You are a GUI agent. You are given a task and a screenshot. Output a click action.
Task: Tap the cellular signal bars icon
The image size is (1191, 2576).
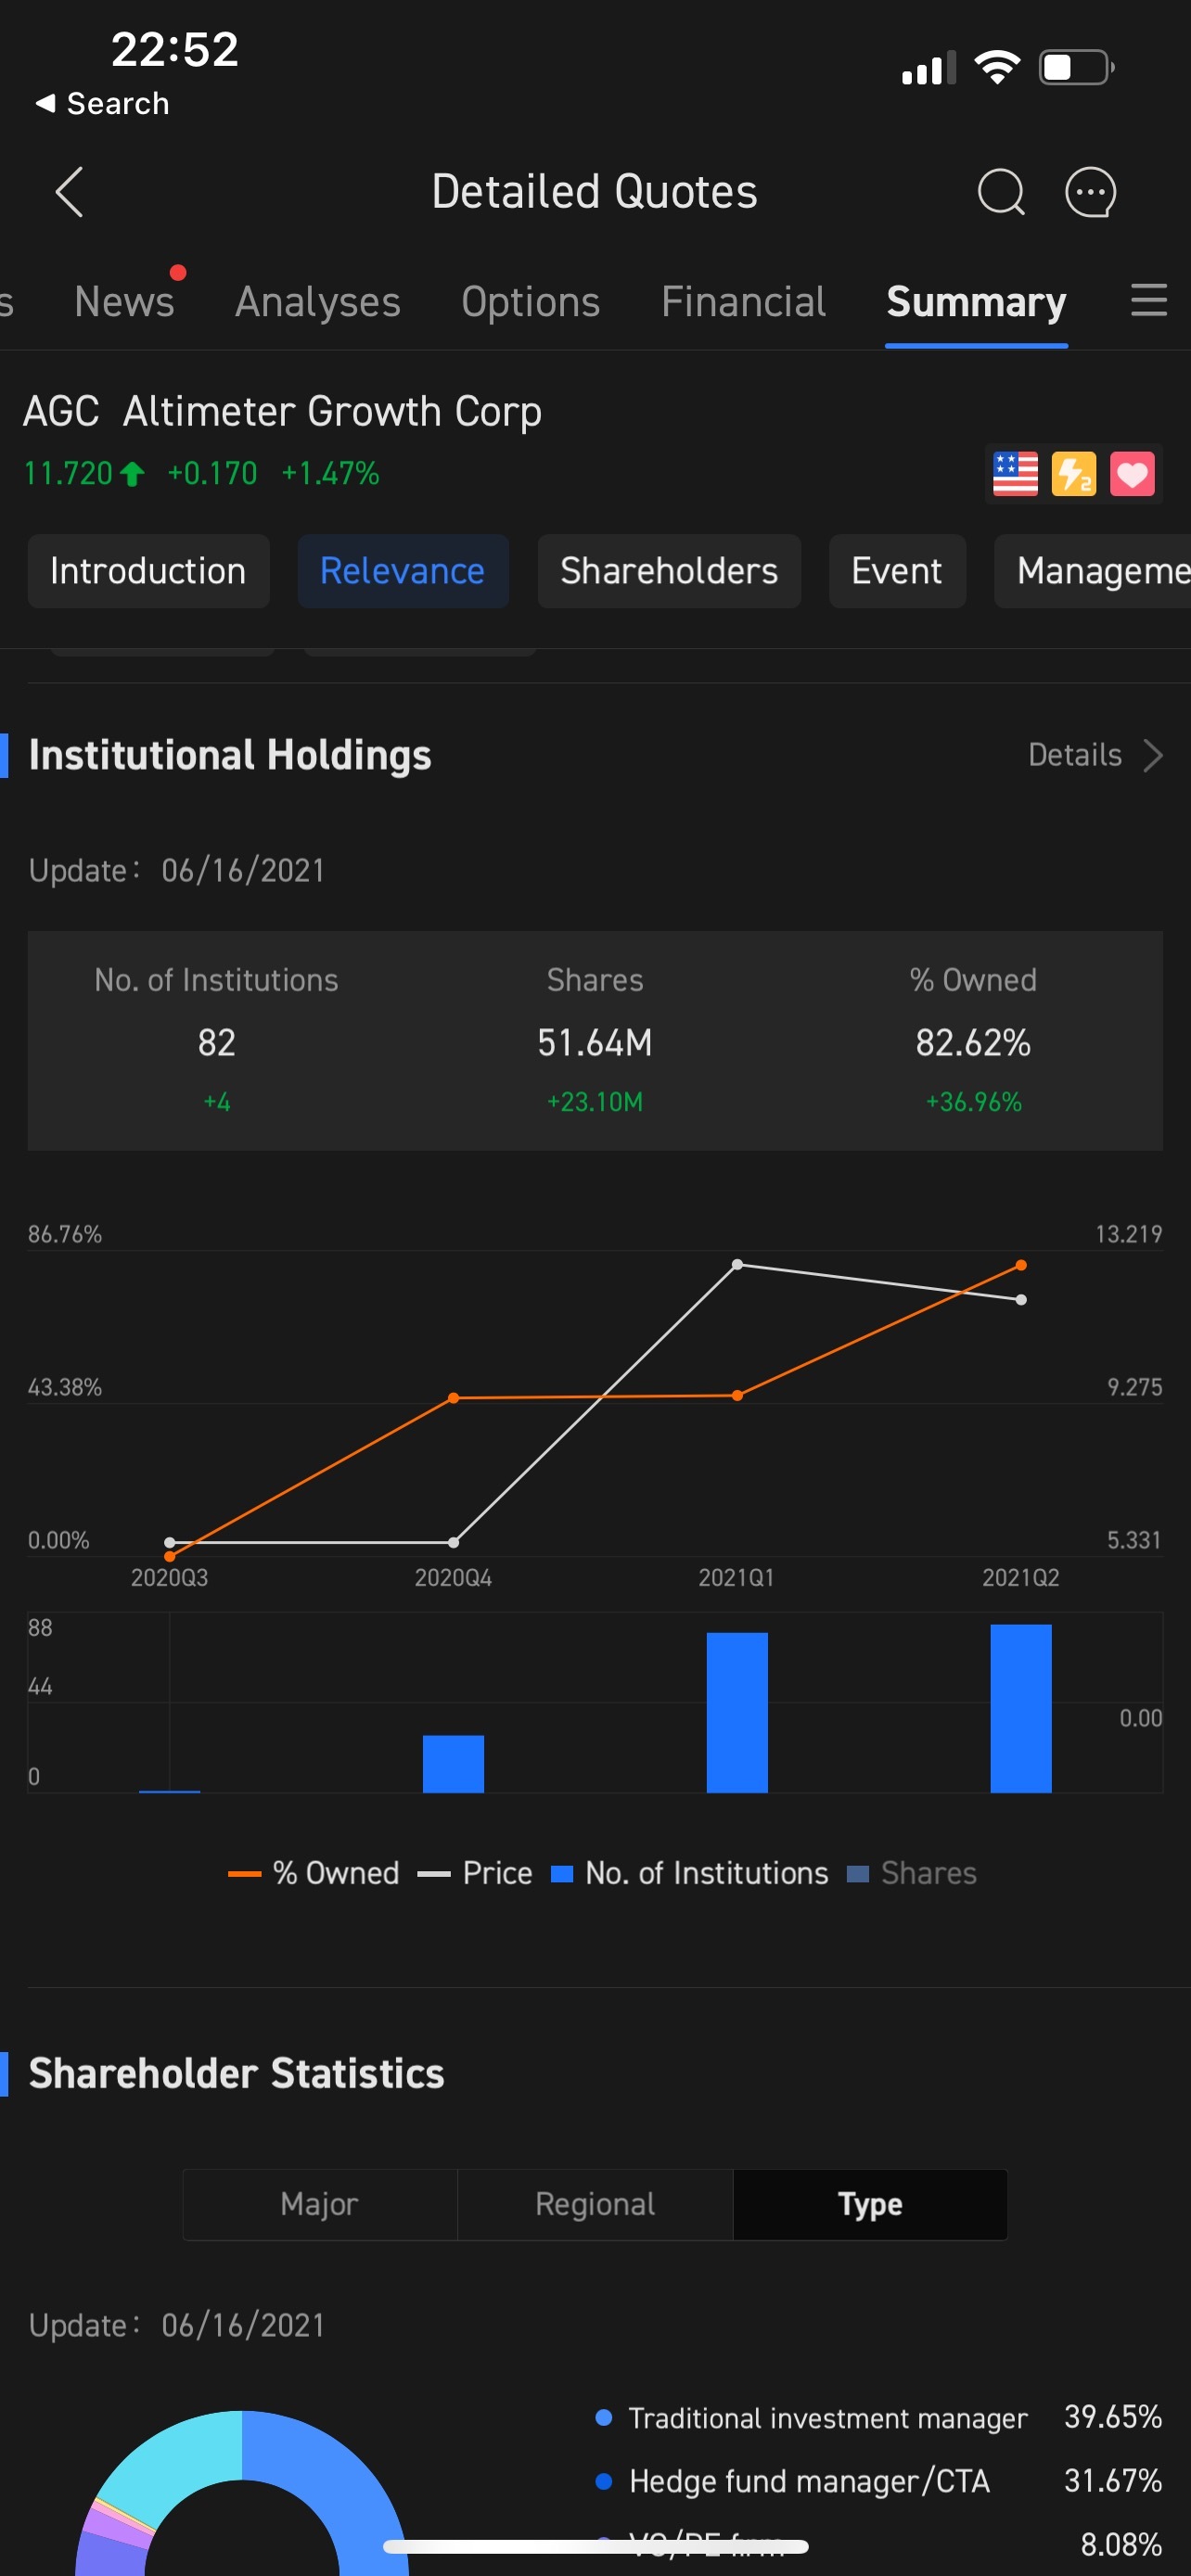coord(928,67)
